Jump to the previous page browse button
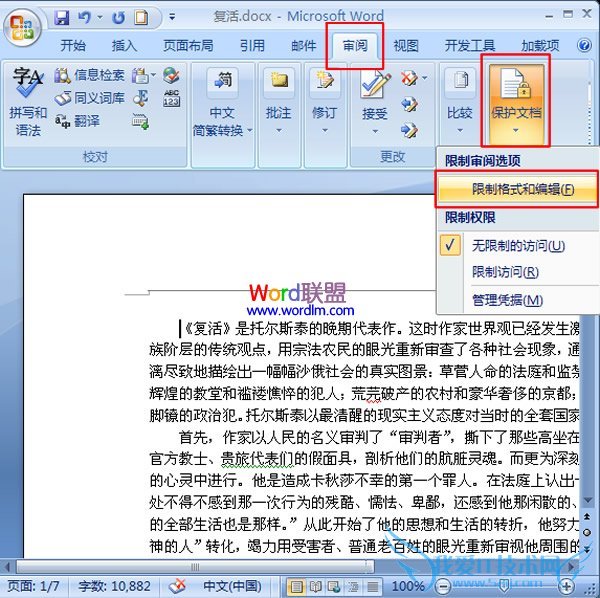 [x=587, y=517]
